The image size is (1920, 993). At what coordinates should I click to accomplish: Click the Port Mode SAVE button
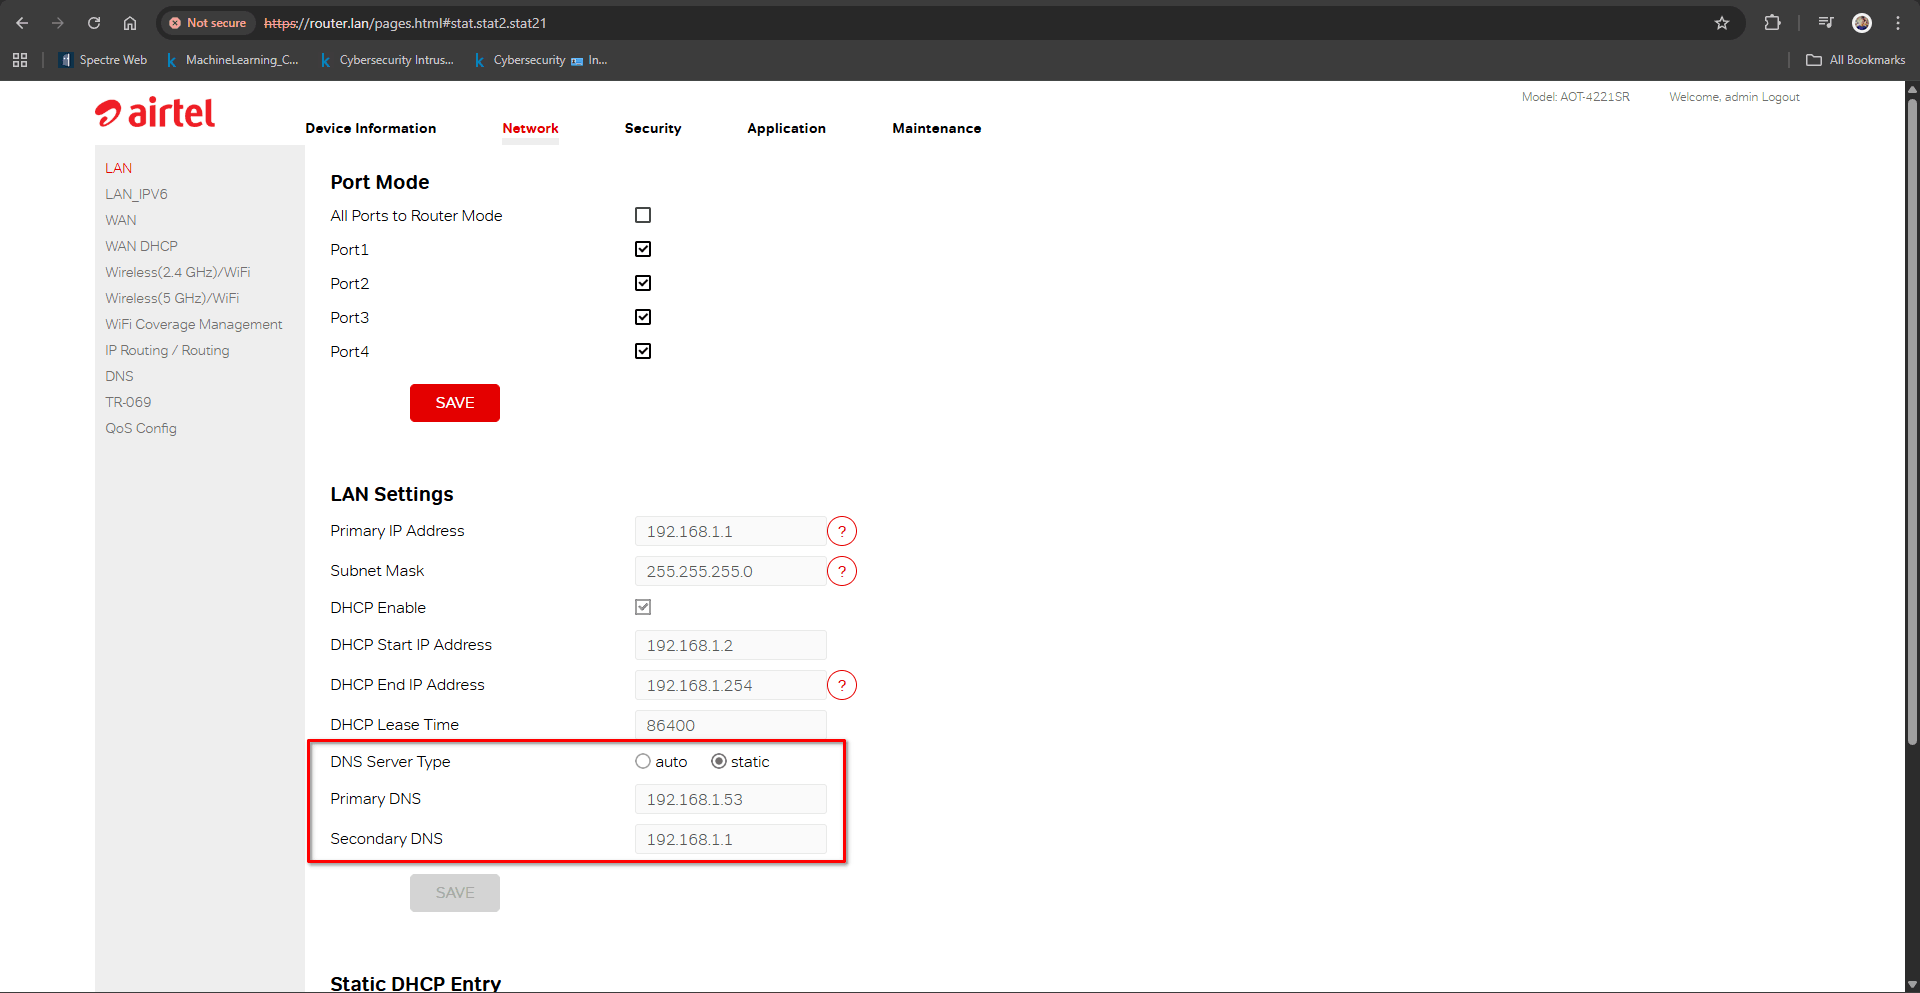point(454,402)
